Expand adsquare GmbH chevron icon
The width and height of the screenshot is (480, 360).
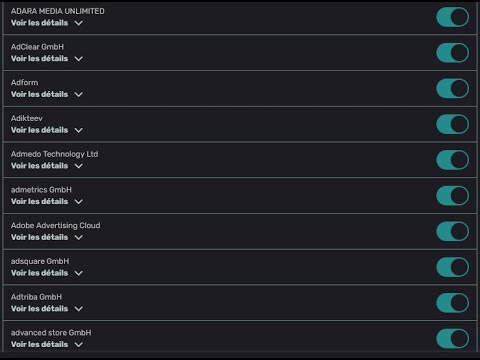tap(79, 273)
